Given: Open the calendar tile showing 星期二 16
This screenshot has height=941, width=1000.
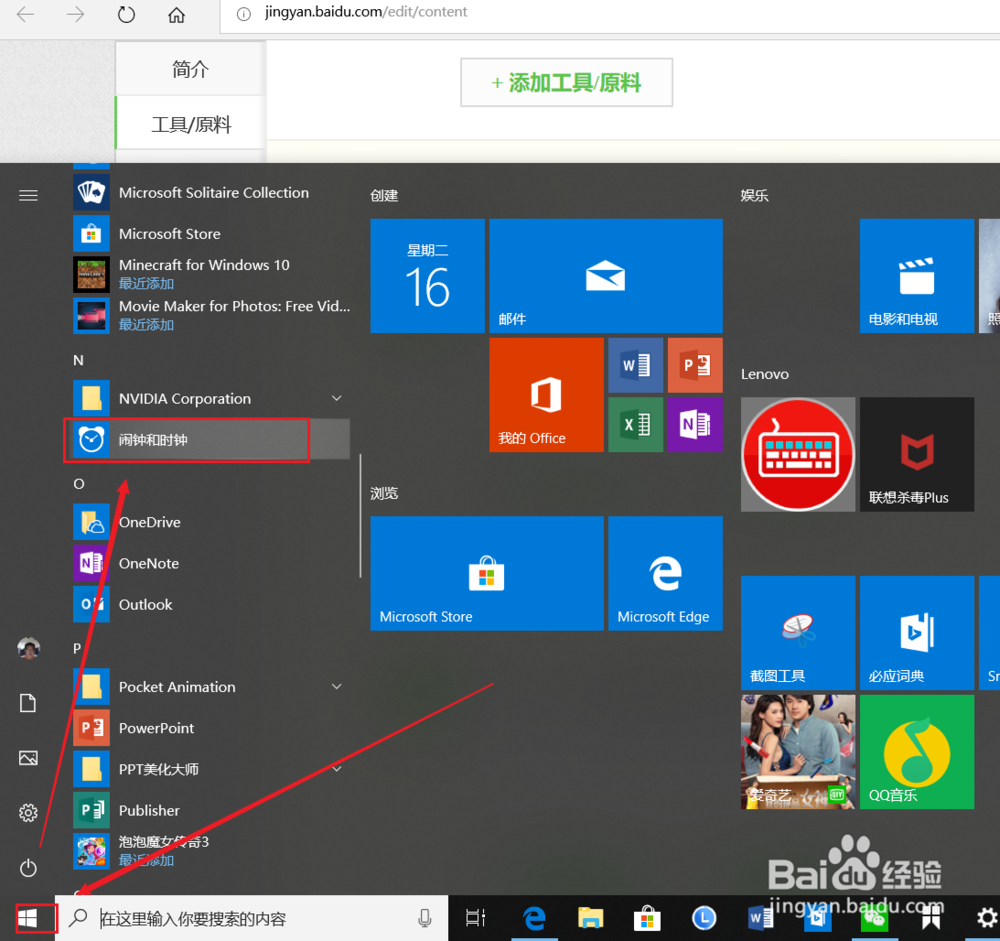Looking at the screenshot, I should (427, 276).
